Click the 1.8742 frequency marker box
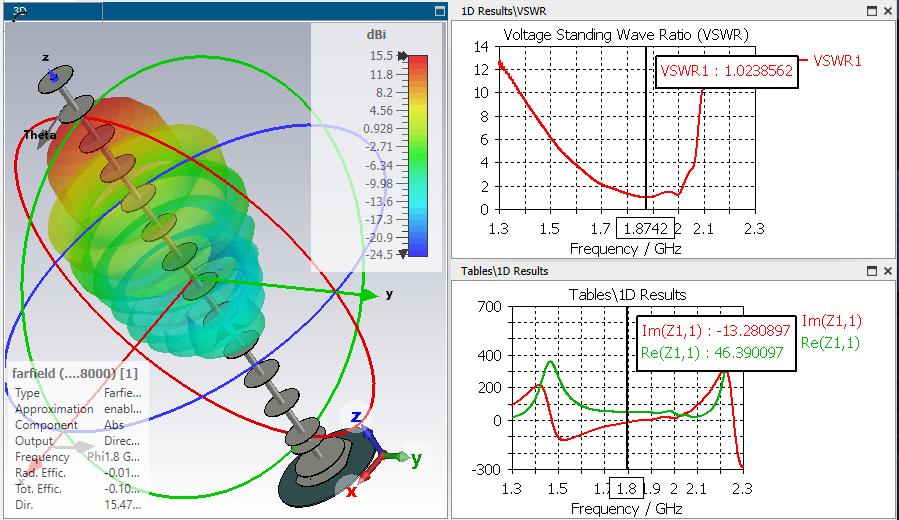 [x=645, y=229]
